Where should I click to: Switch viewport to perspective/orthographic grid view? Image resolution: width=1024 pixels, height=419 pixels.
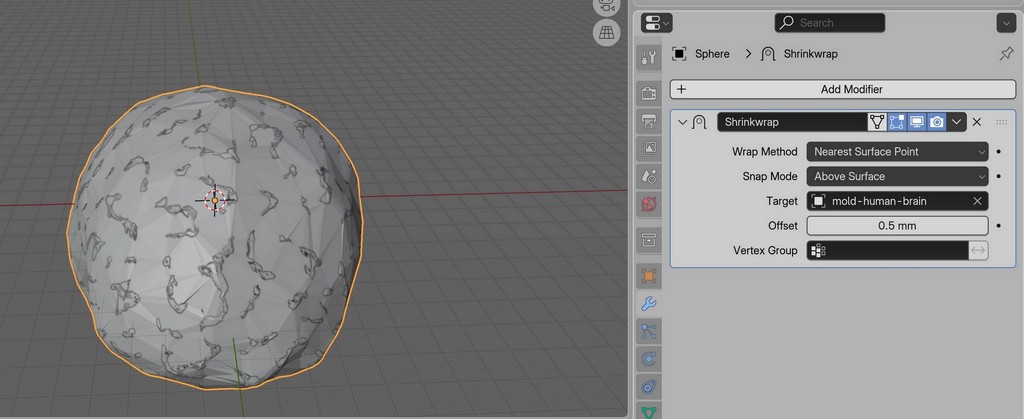tap(607, 32)
